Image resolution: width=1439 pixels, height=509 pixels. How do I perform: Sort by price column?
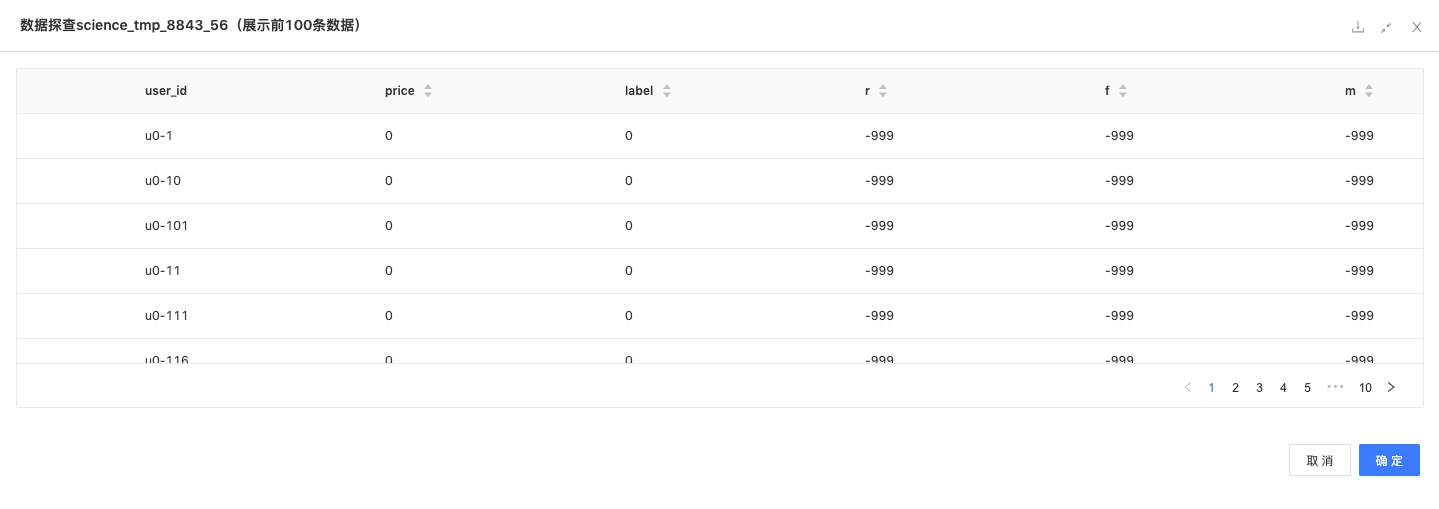tap(428, 91)
